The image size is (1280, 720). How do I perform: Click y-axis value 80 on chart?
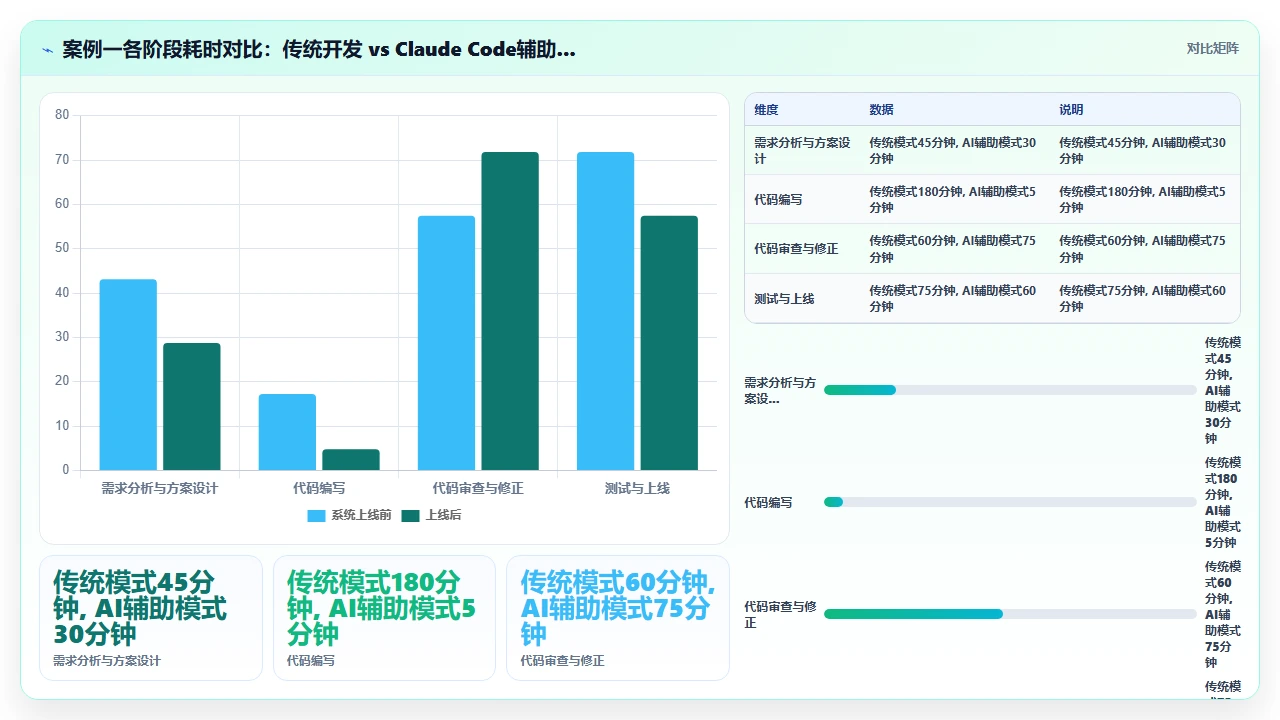[62, 115]
